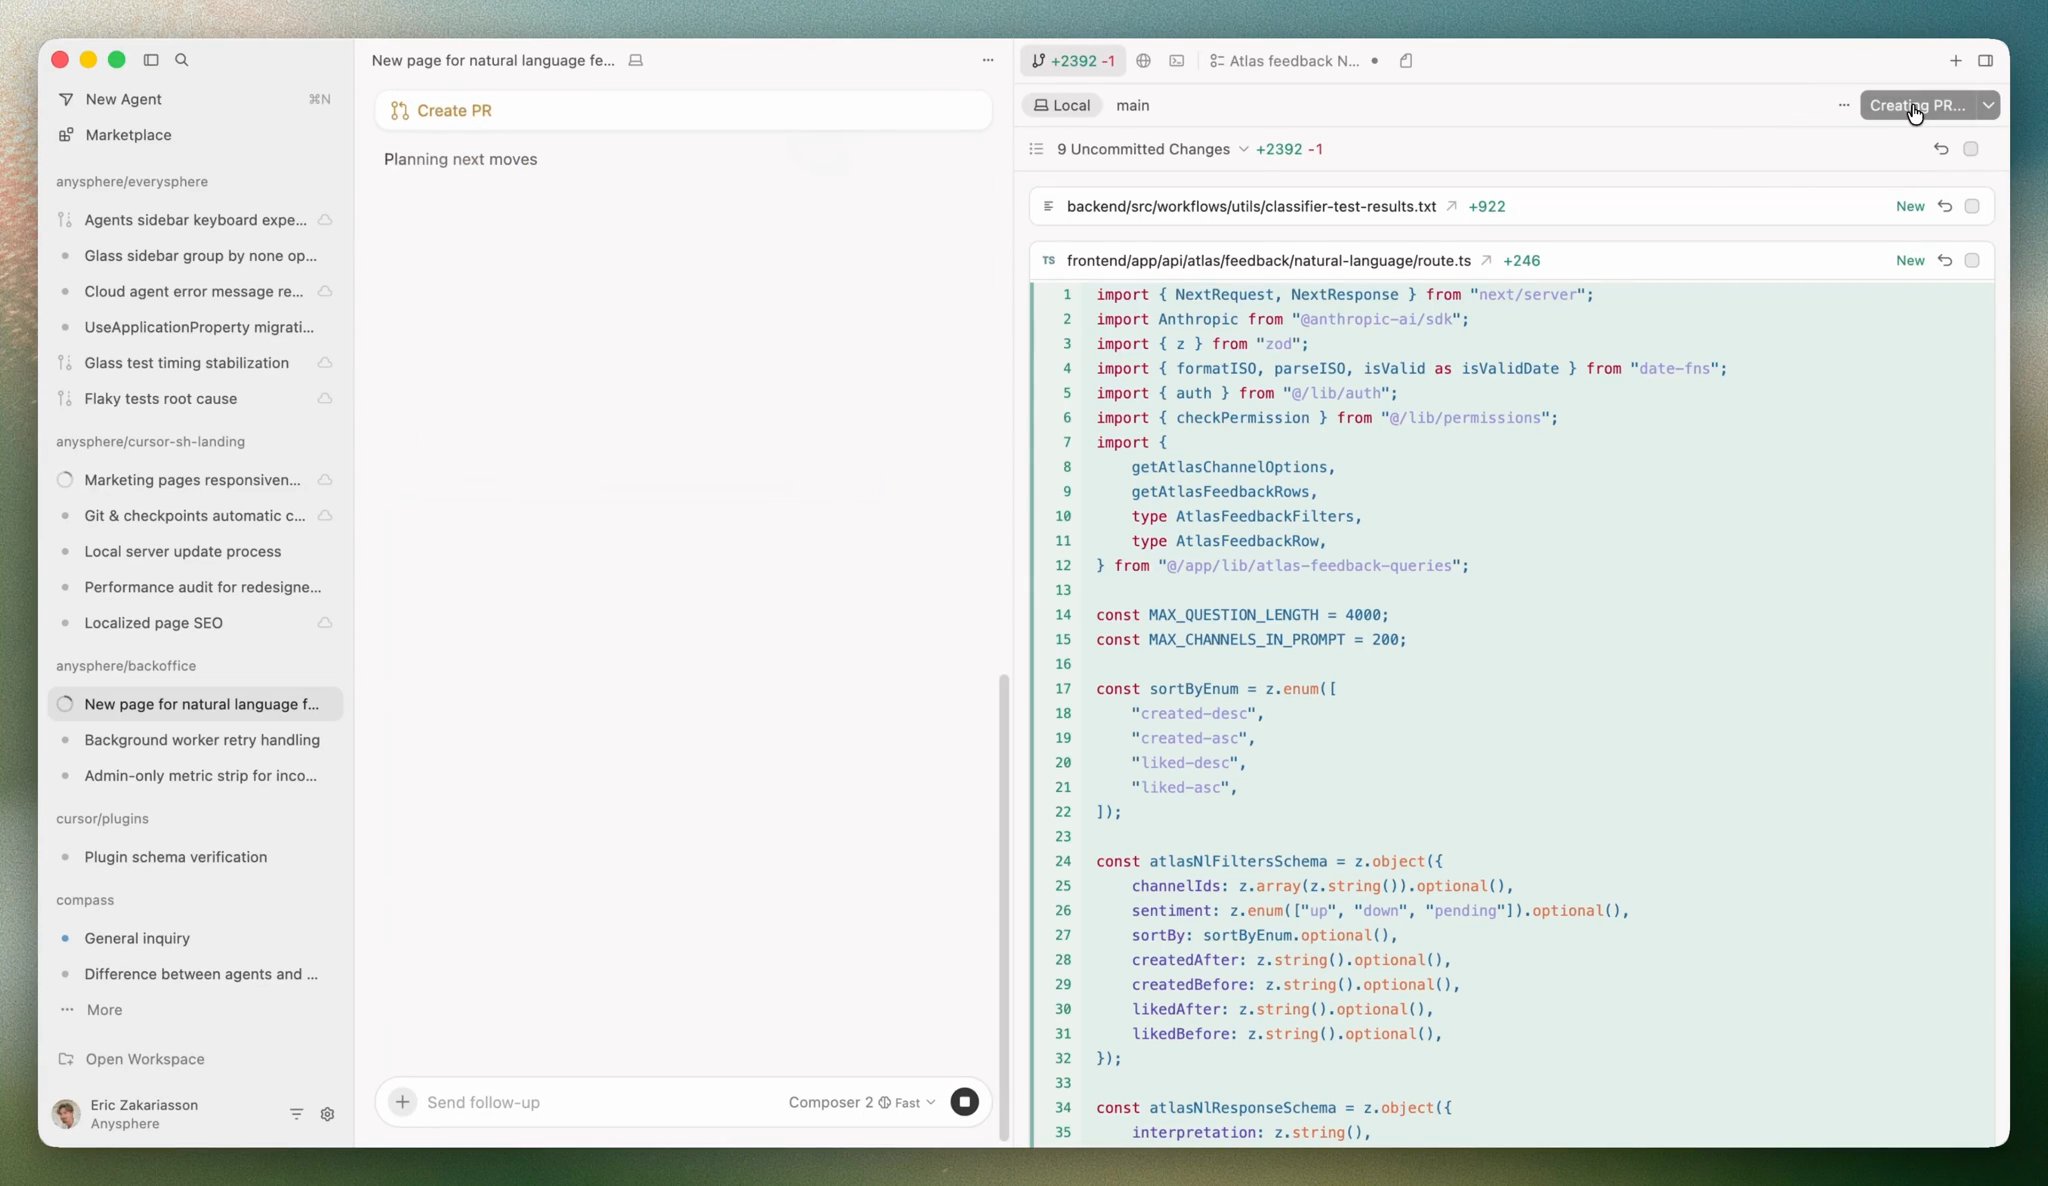2048x1186 pixels.
Task: Click the search icon in the sidebar header
Action: (182, 60)
